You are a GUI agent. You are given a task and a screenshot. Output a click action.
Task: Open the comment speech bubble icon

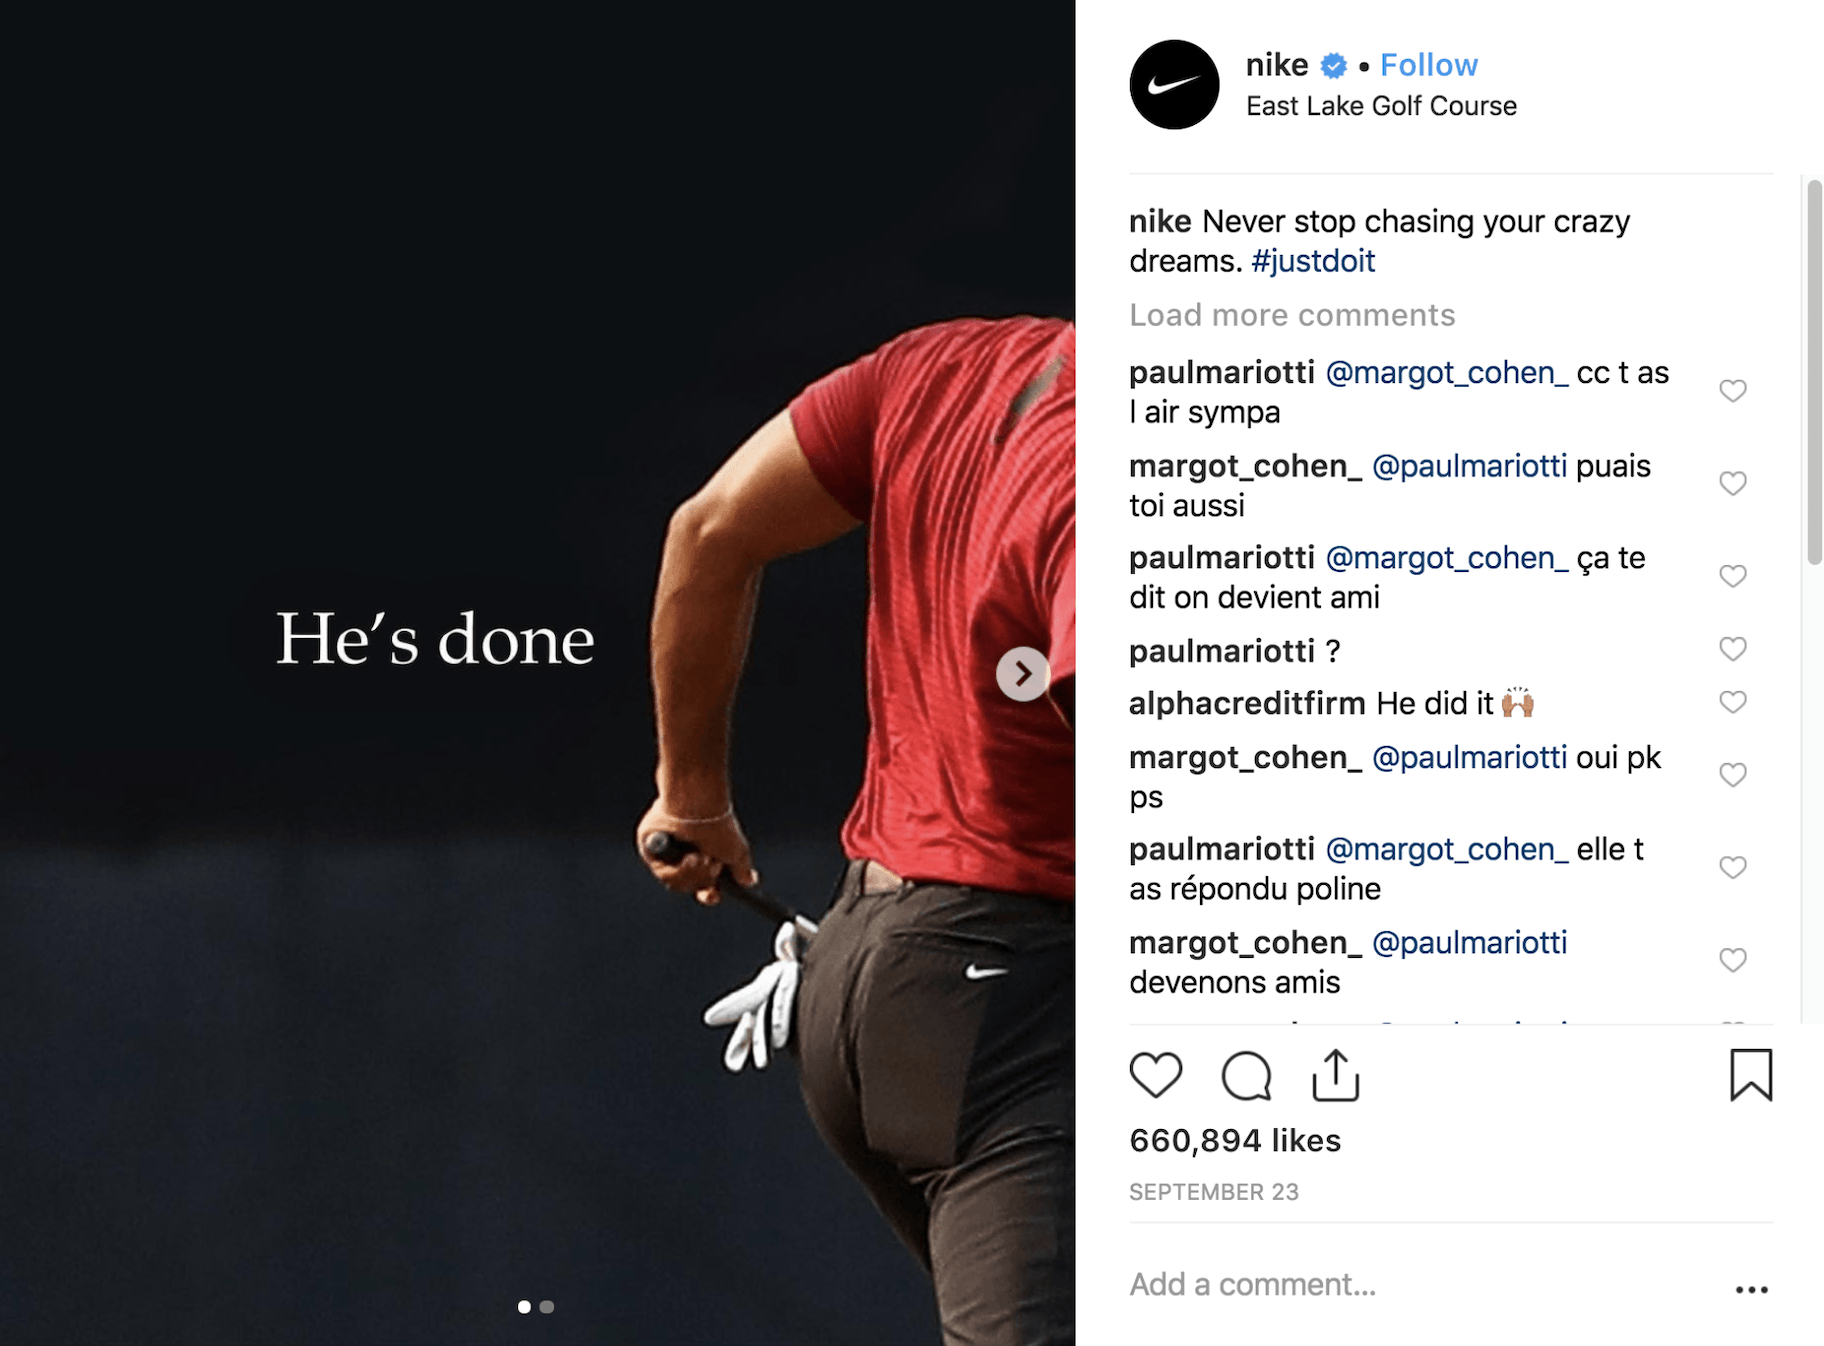pos(1246,1076)
